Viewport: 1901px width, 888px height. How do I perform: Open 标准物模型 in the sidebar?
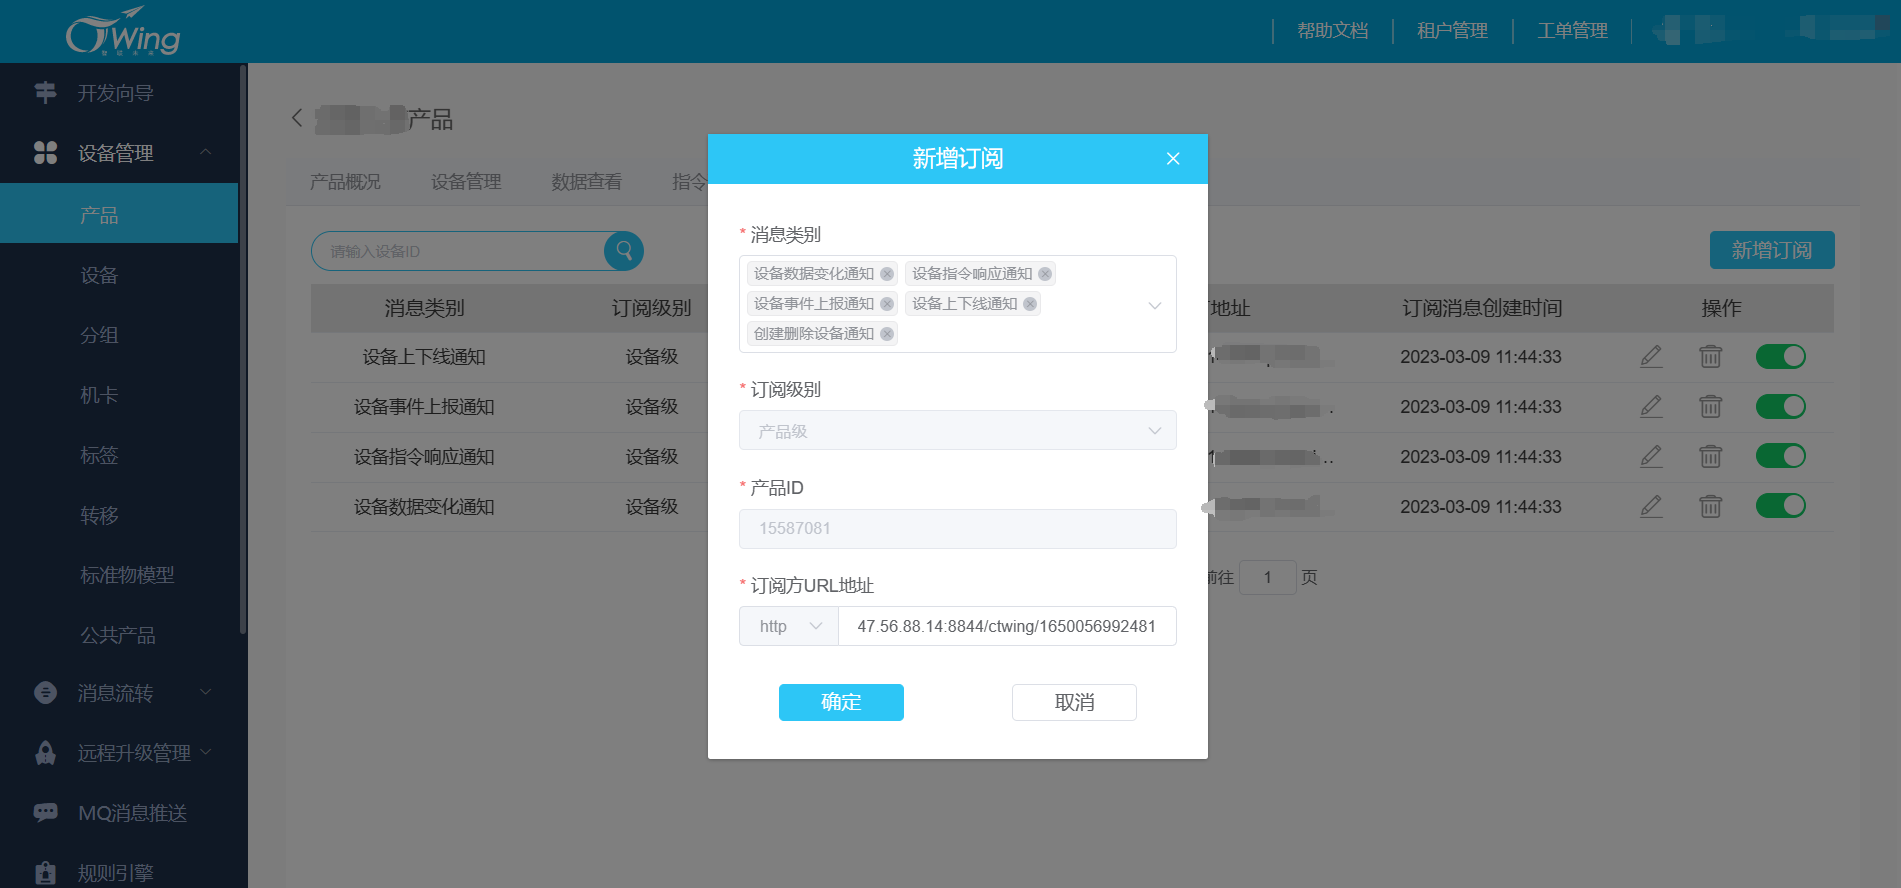coord(127,575)
